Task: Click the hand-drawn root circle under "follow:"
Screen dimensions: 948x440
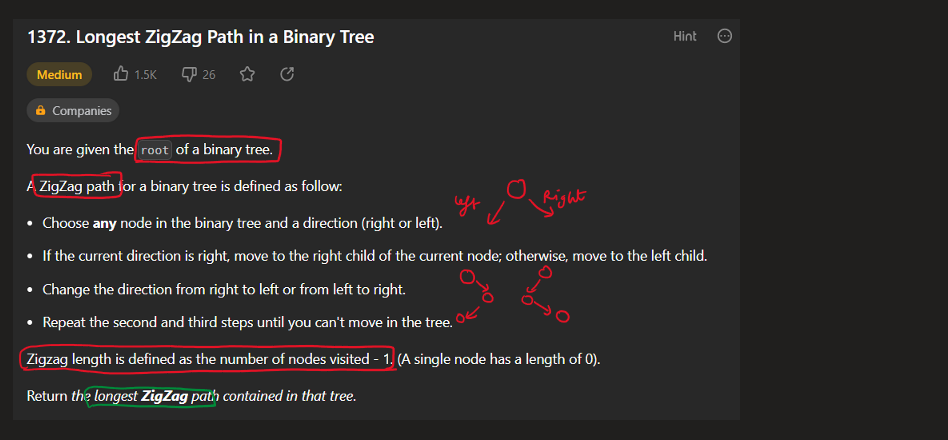Action: coord(516,190)
